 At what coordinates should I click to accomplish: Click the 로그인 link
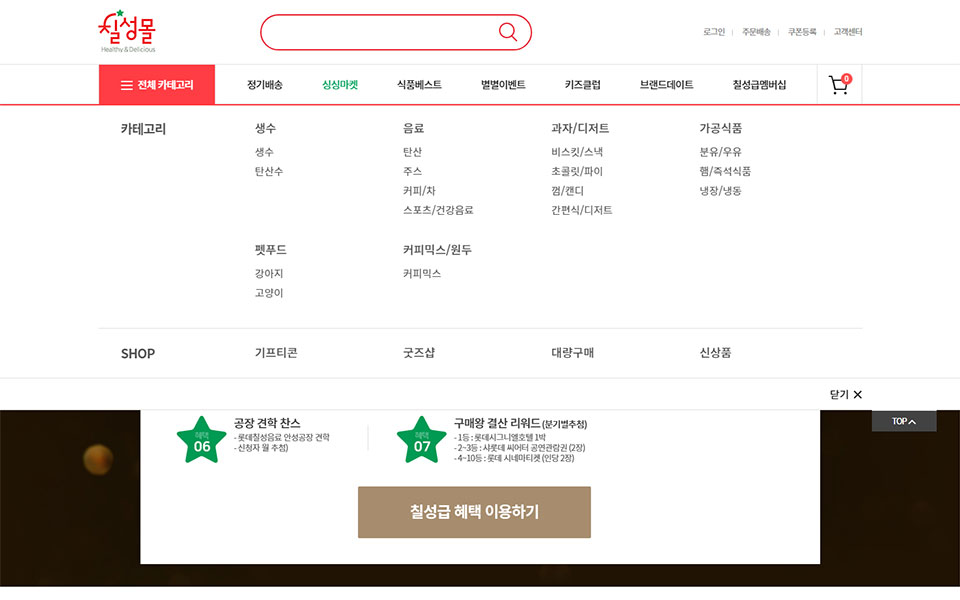click(713, 32)
